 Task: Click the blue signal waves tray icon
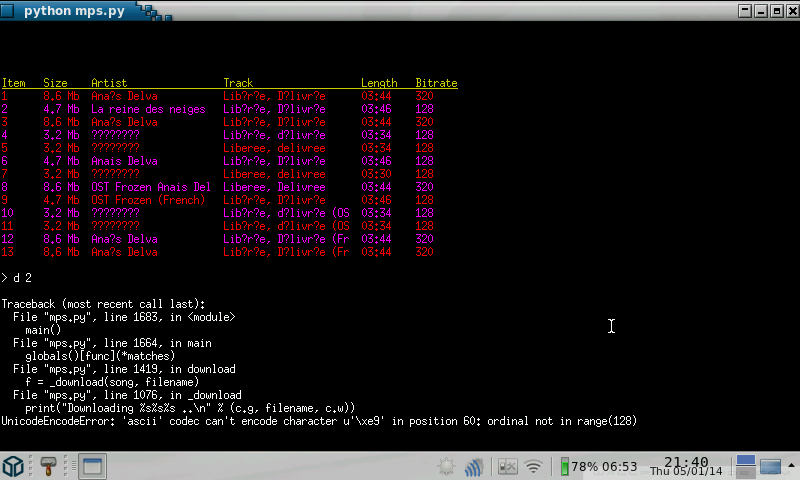(x=473, y=467)
